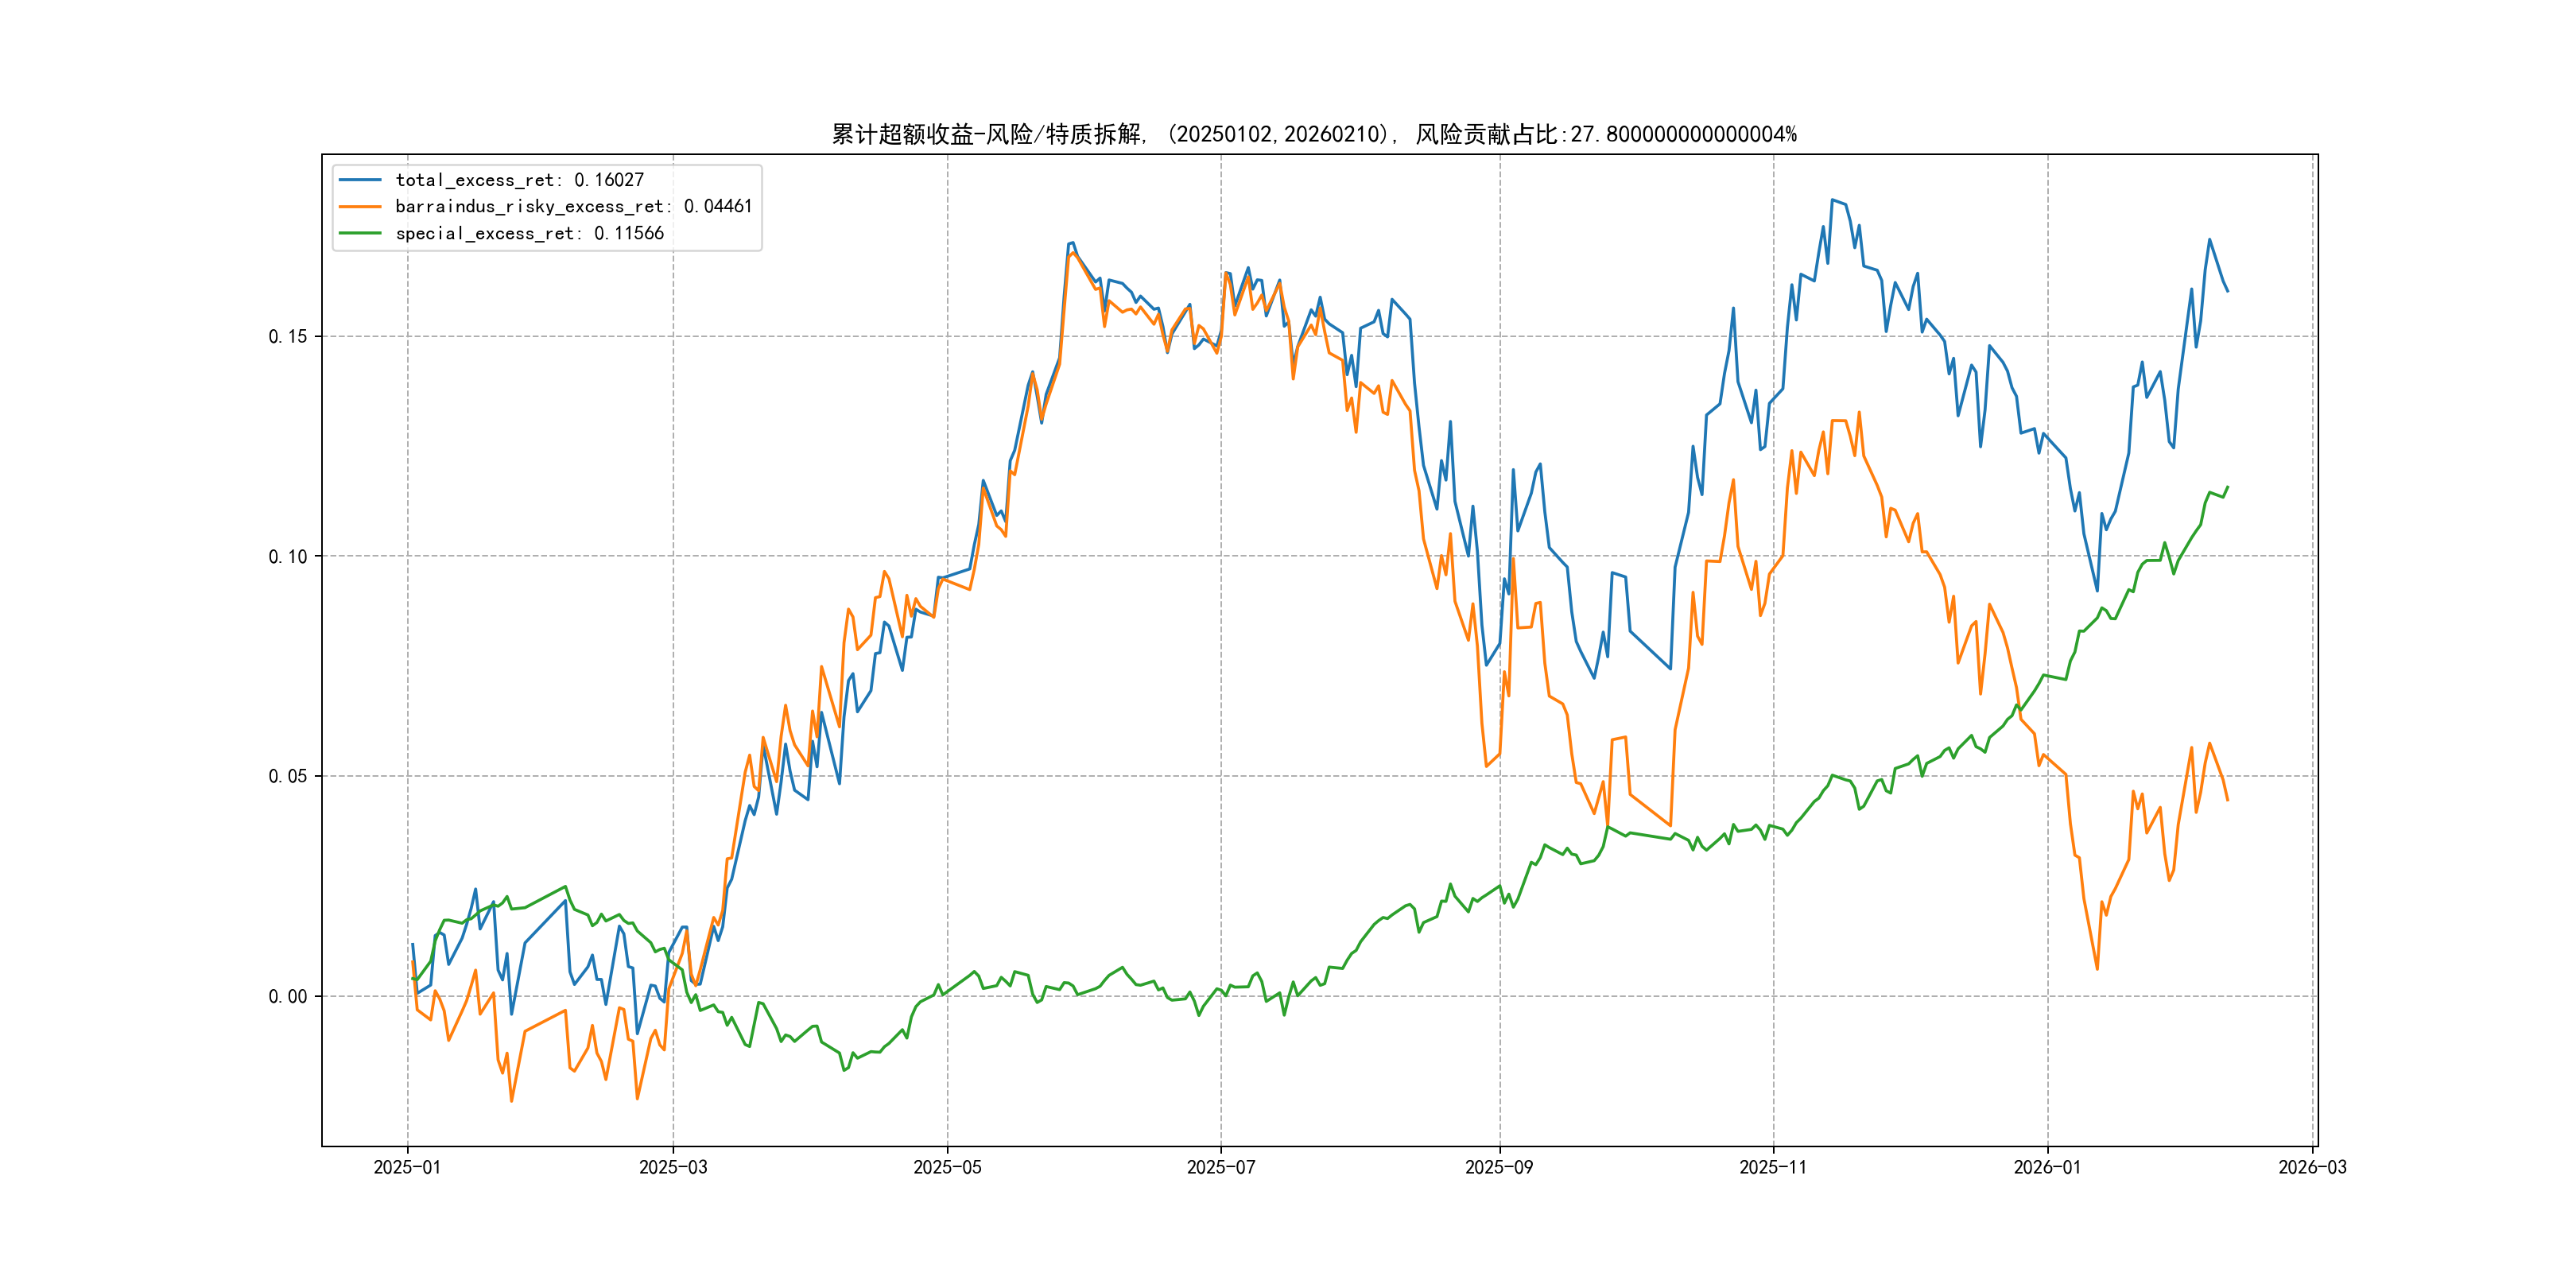
Task: Click the green special_excess_ret legend line swatch
Action: (x=360, y=233)
